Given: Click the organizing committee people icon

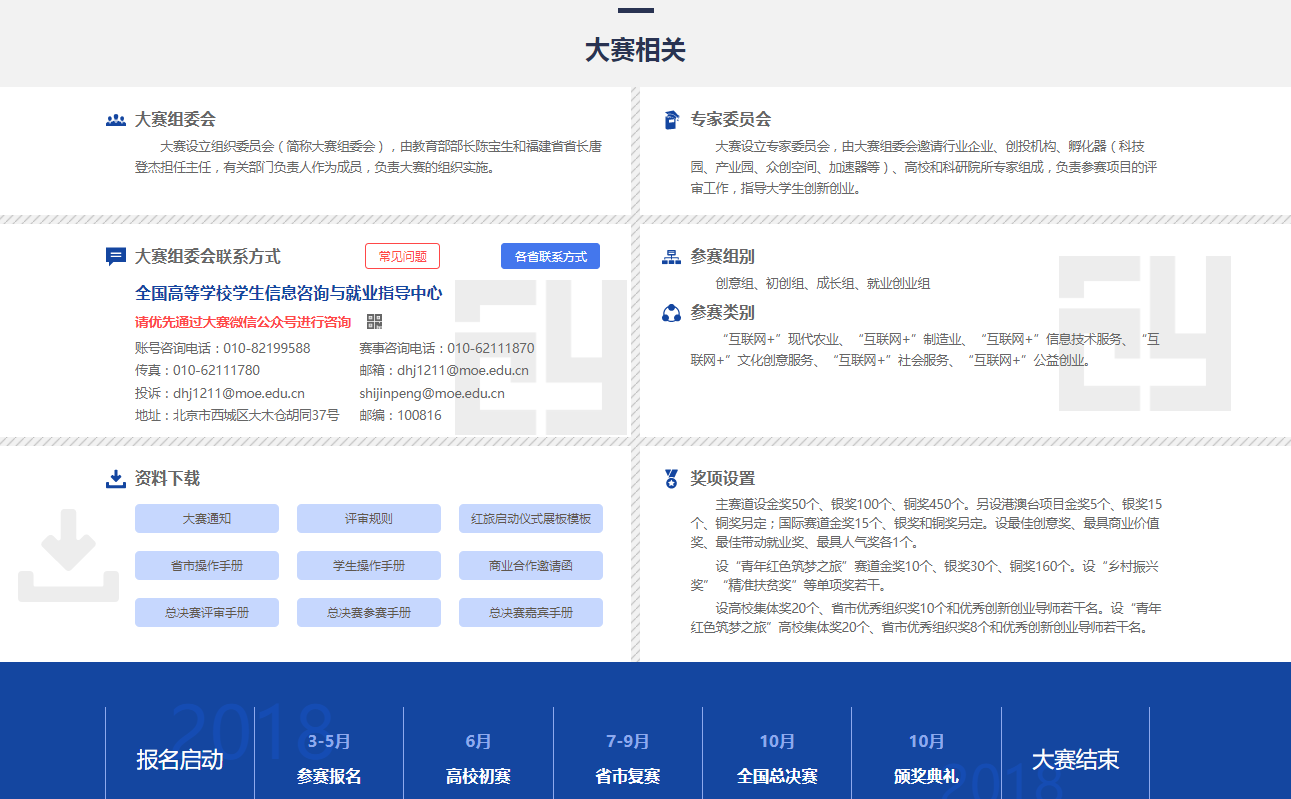Looking at the screenshot, I should click(116, 120).
